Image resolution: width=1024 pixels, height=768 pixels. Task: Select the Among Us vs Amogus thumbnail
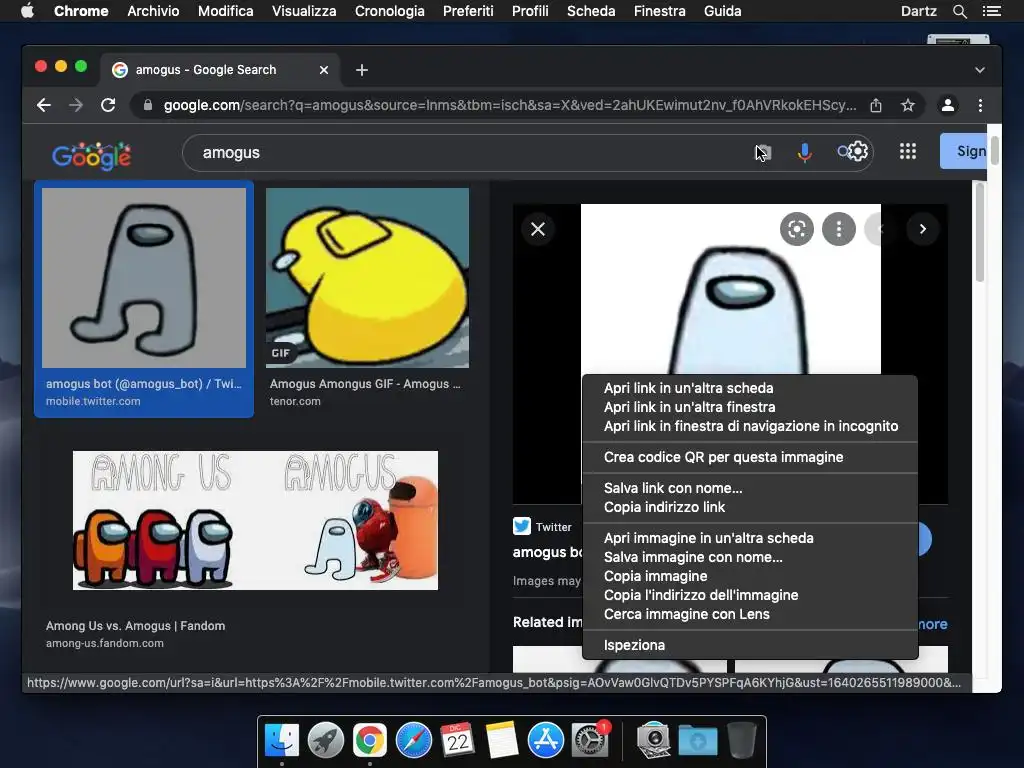tap(255, 520)
